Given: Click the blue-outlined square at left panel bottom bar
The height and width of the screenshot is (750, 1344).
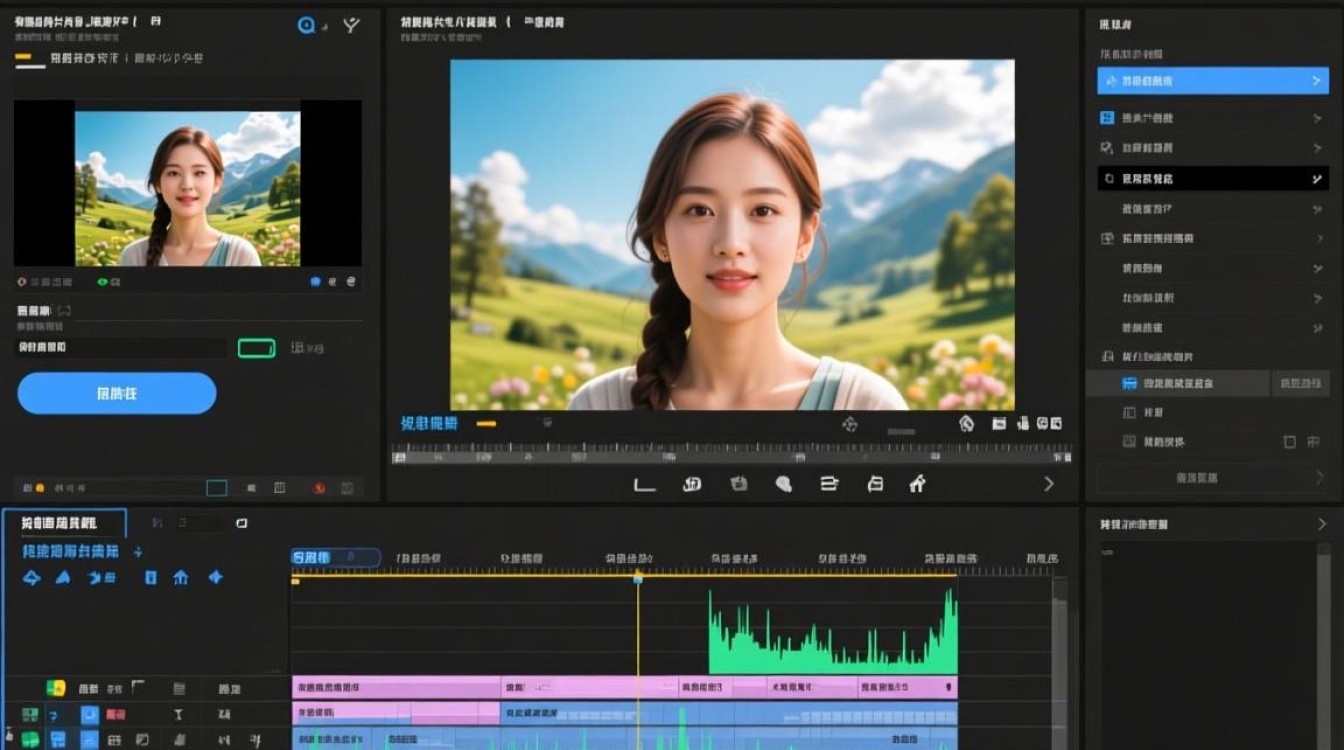Looking at the screenshot, I should point(217,488).
